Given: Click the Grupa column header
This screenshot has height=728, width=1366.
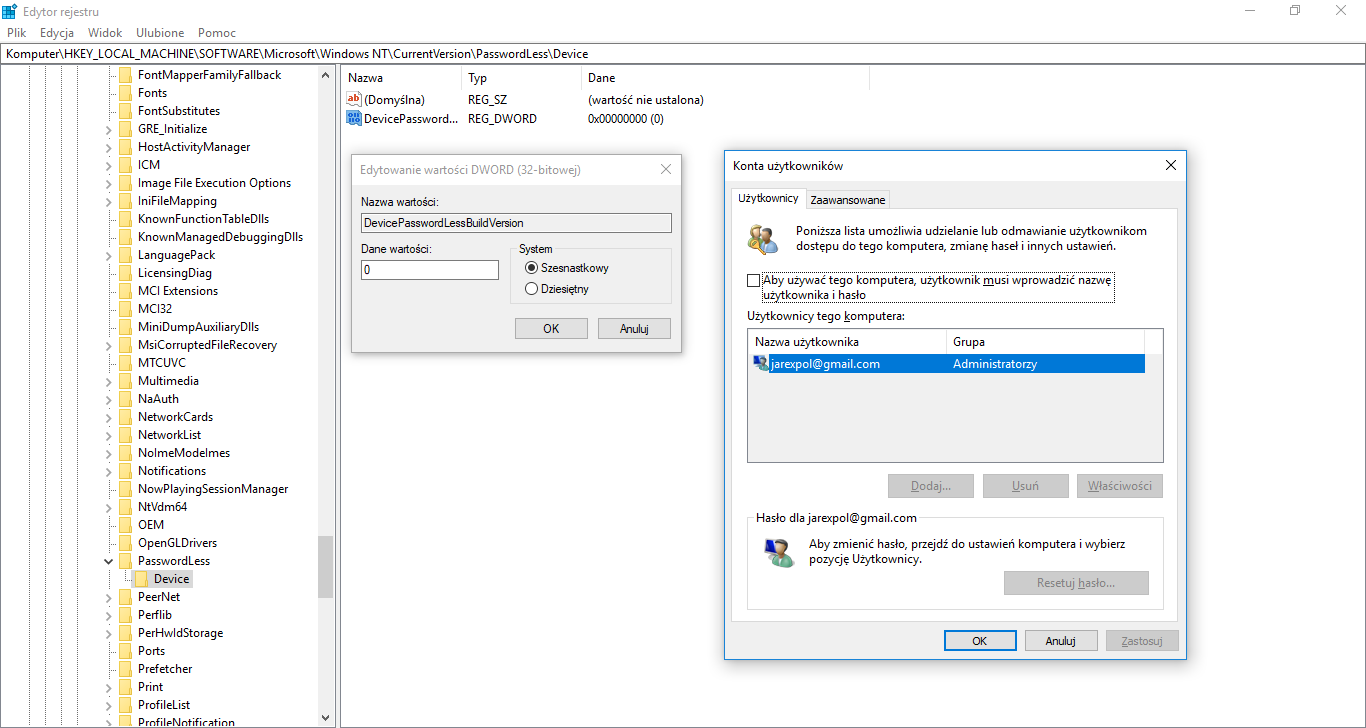Looking at the screenshot, I should [1045, 342].
